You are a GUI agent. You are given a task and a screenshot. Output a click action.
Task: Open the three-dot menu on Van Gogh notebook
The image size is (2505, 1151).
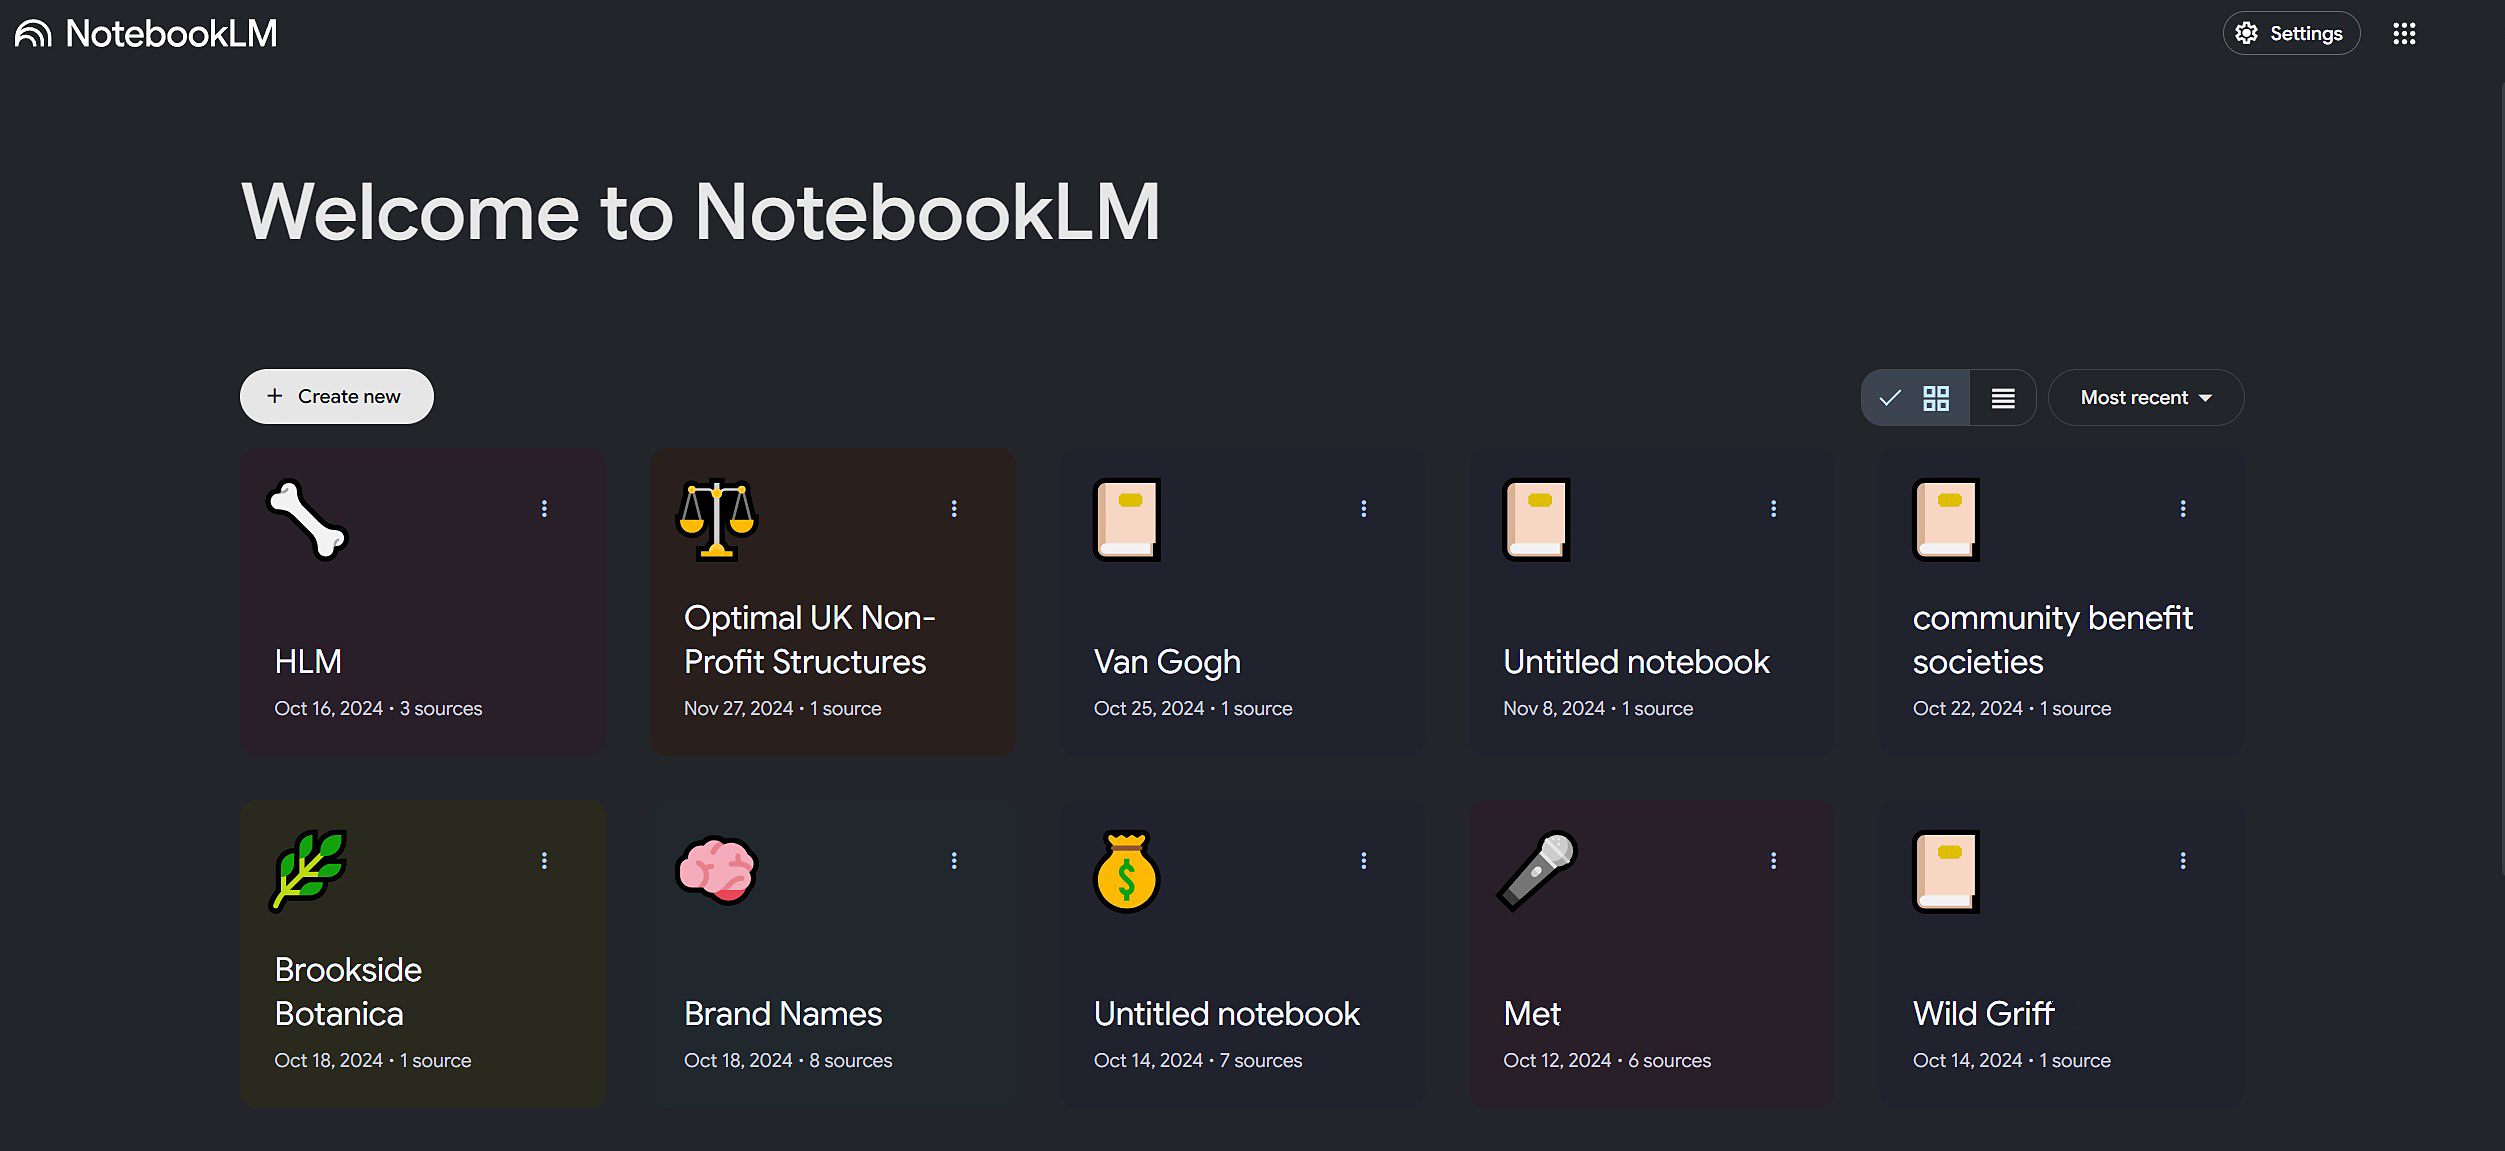[x=1364, y=509]
